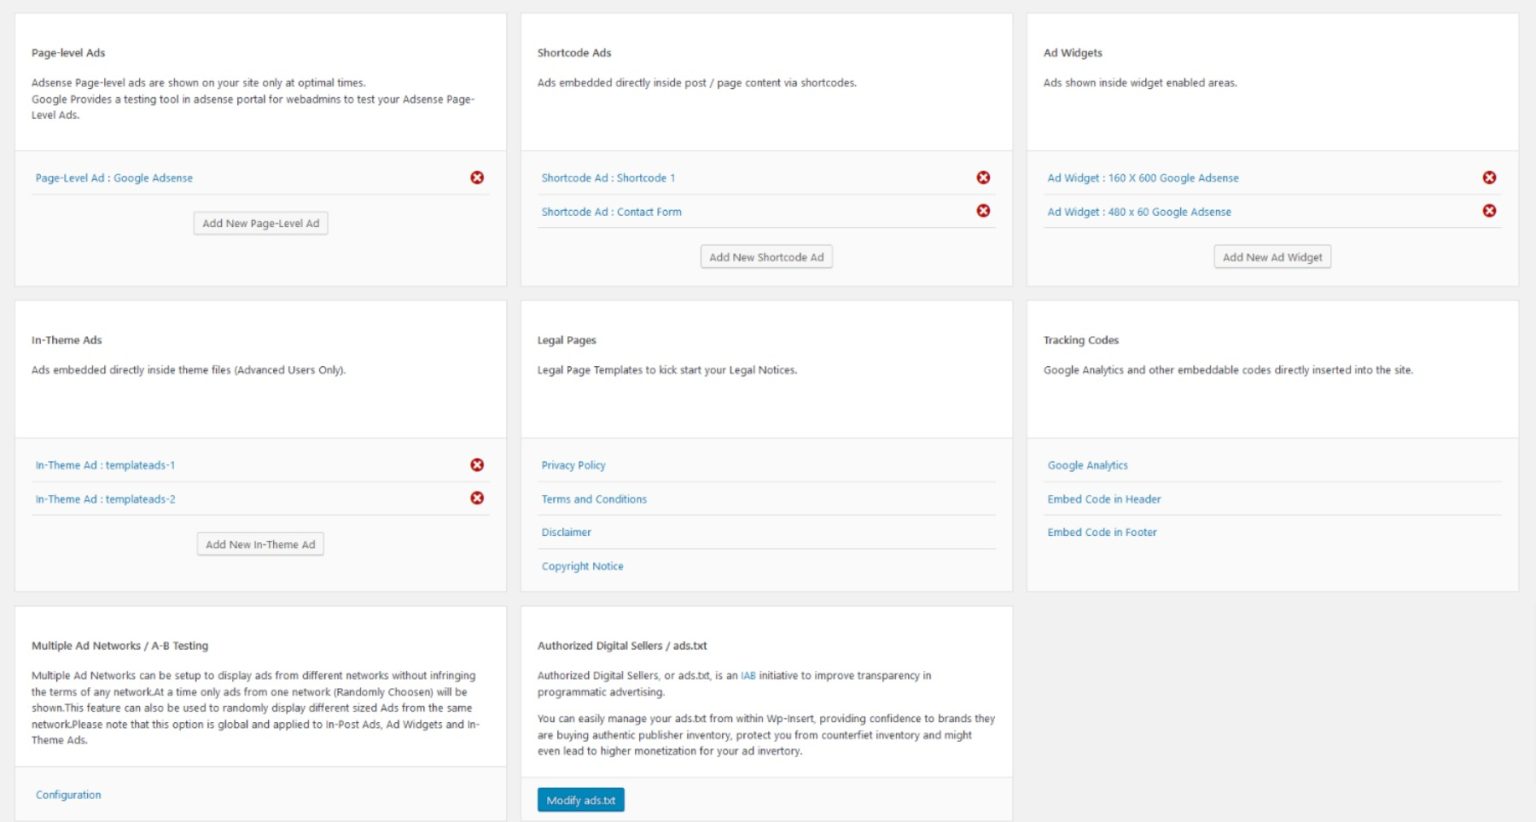
Task: Remove Shortcode 1 shortcode ad
Action: (x=983, y=177)
